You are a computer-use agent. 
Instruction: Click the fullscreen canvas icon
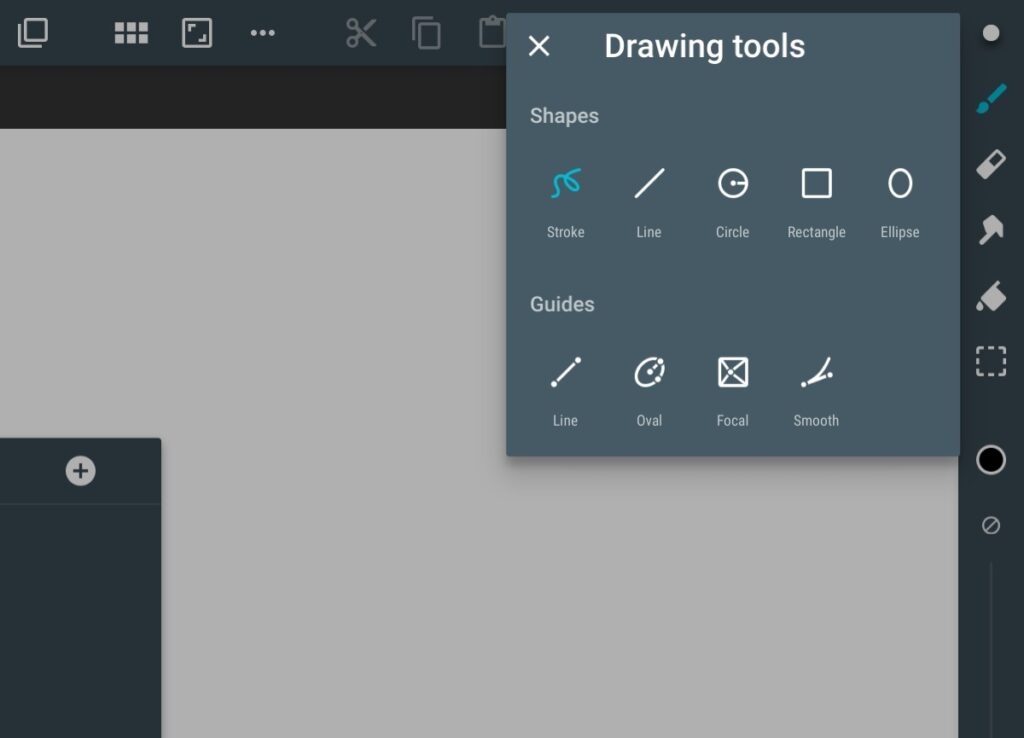[x=197, y=33]
